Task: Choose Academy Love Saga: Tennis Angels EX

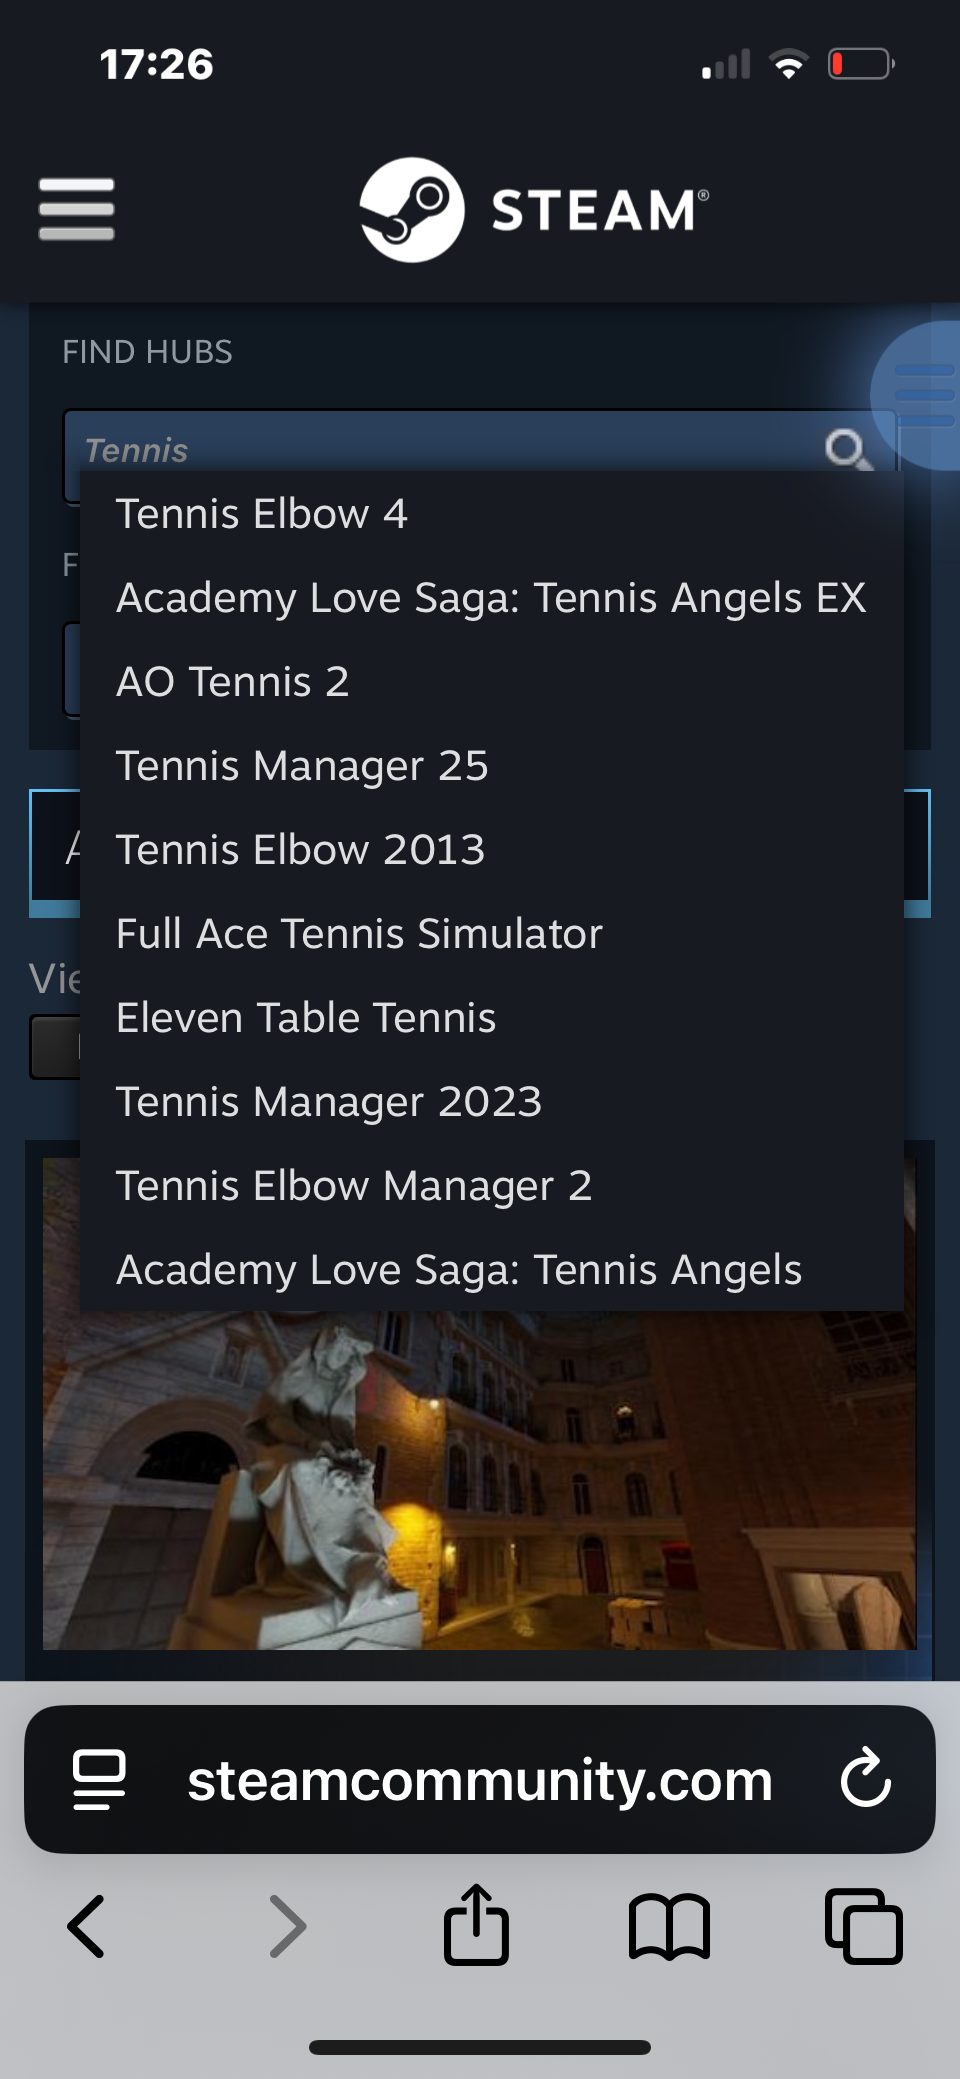Action: click(492, 598)
